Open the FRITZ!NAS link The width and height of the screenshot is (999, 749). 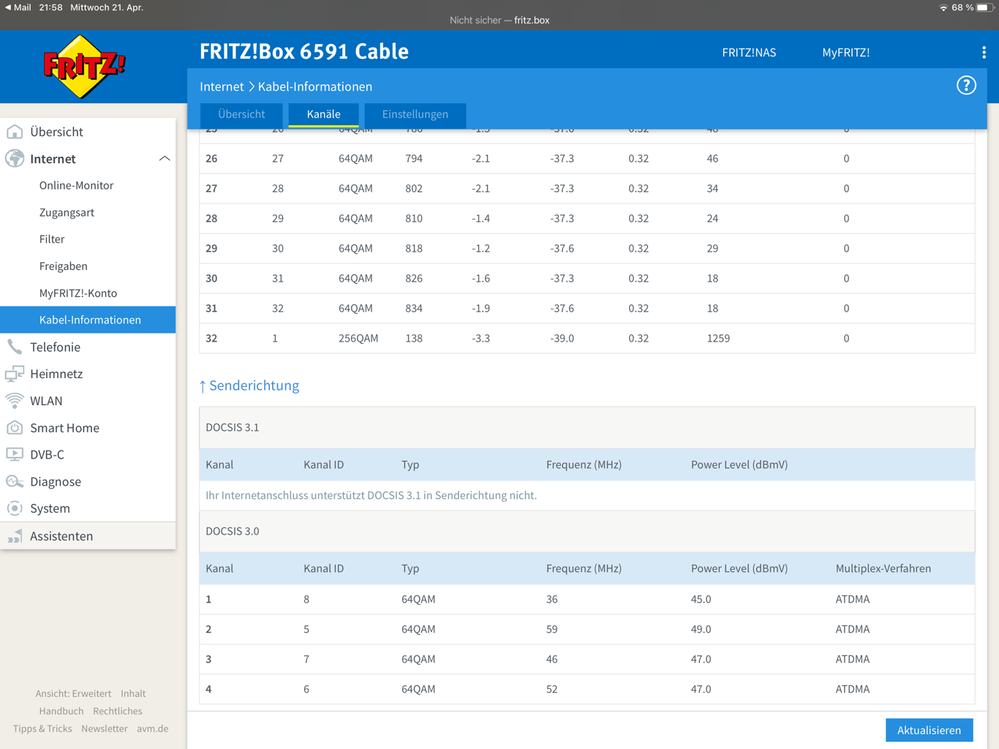748,53
